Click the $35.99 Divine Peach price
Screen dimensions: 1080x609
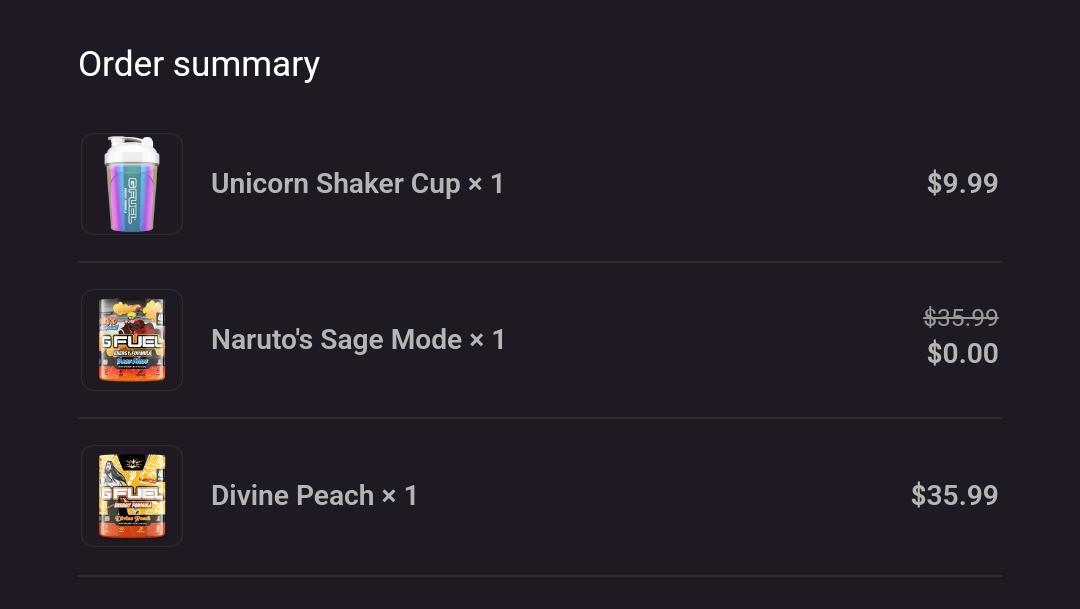(954, 495)
